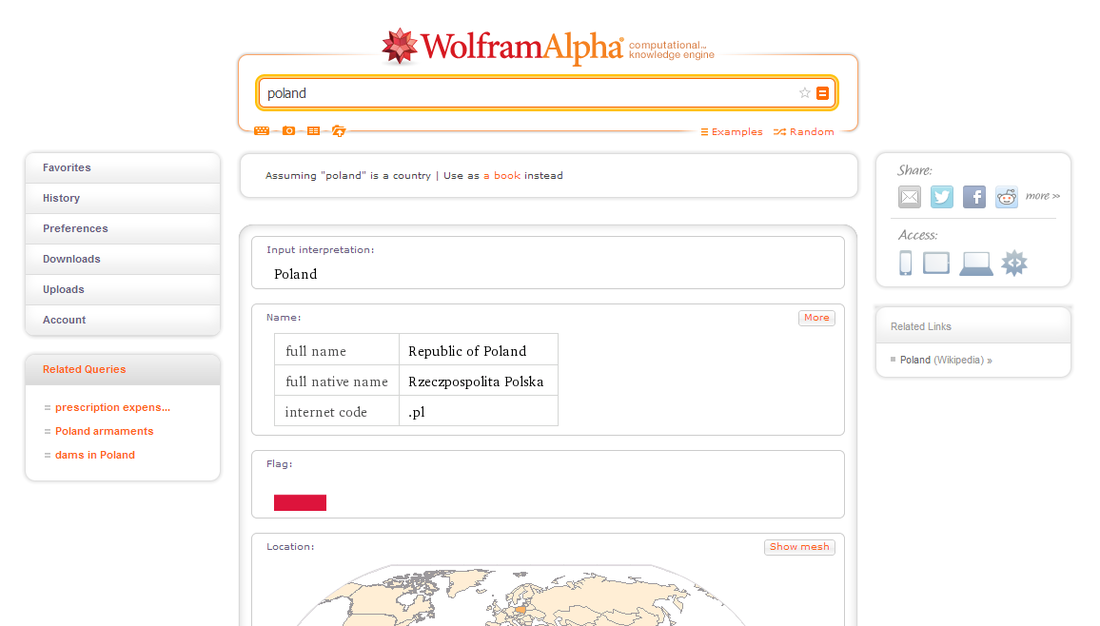
Task: Expand the Name pod with More
Action: [817, 318]
